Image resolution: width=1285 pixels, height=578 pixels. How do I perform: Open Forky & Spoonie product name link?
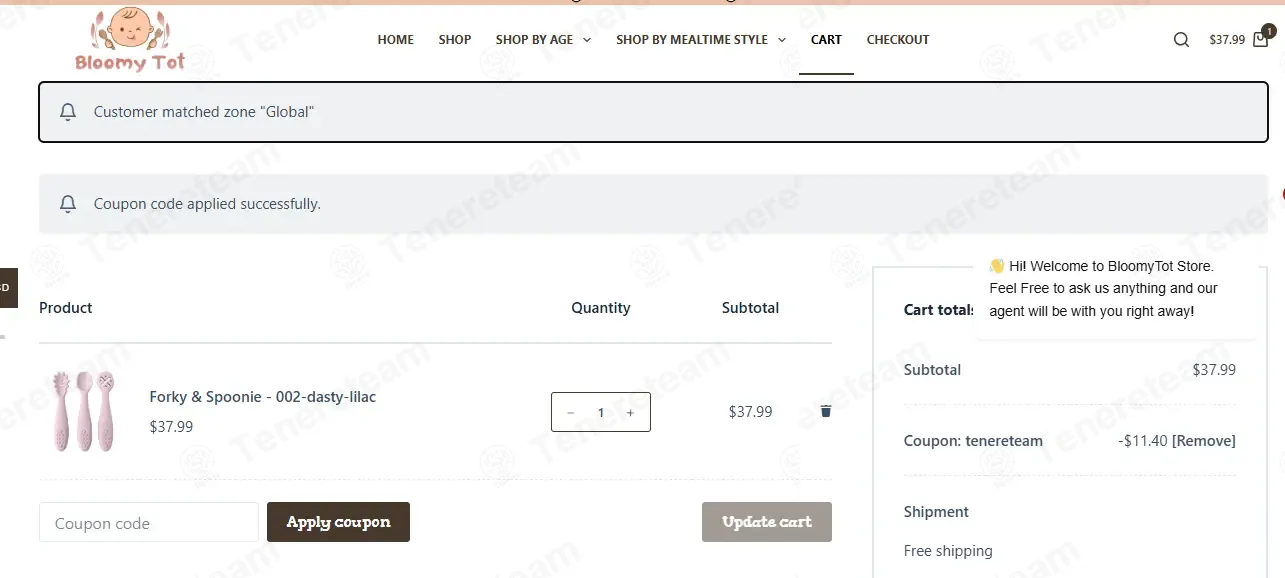click(263, 397)
